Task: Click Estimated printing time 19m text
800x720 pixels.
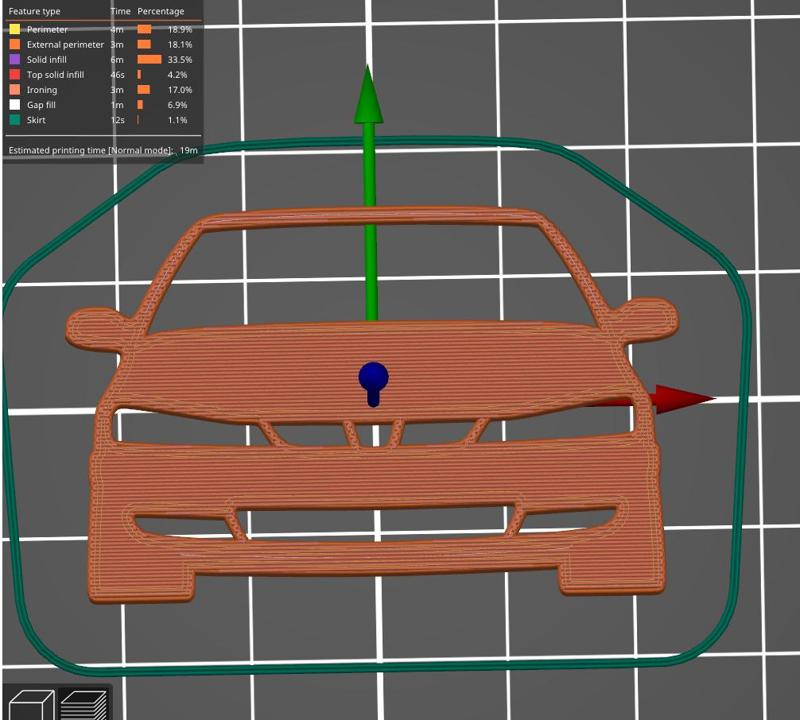Action: point(103,150)
